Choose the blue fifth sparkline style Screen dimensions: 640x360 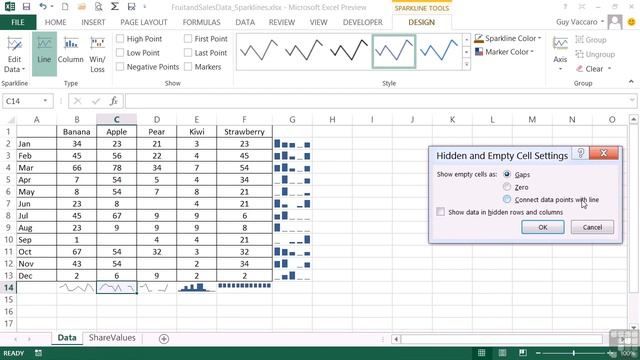pos(439,51)
